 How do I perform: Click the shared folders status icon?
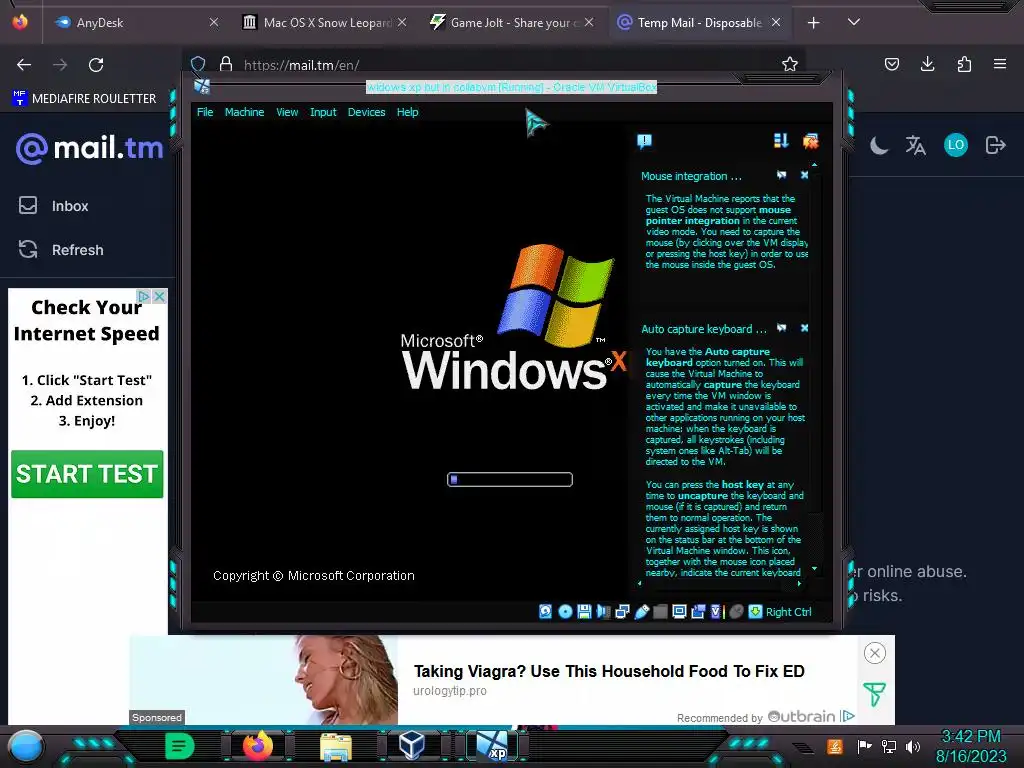click(x=660, y=611)
